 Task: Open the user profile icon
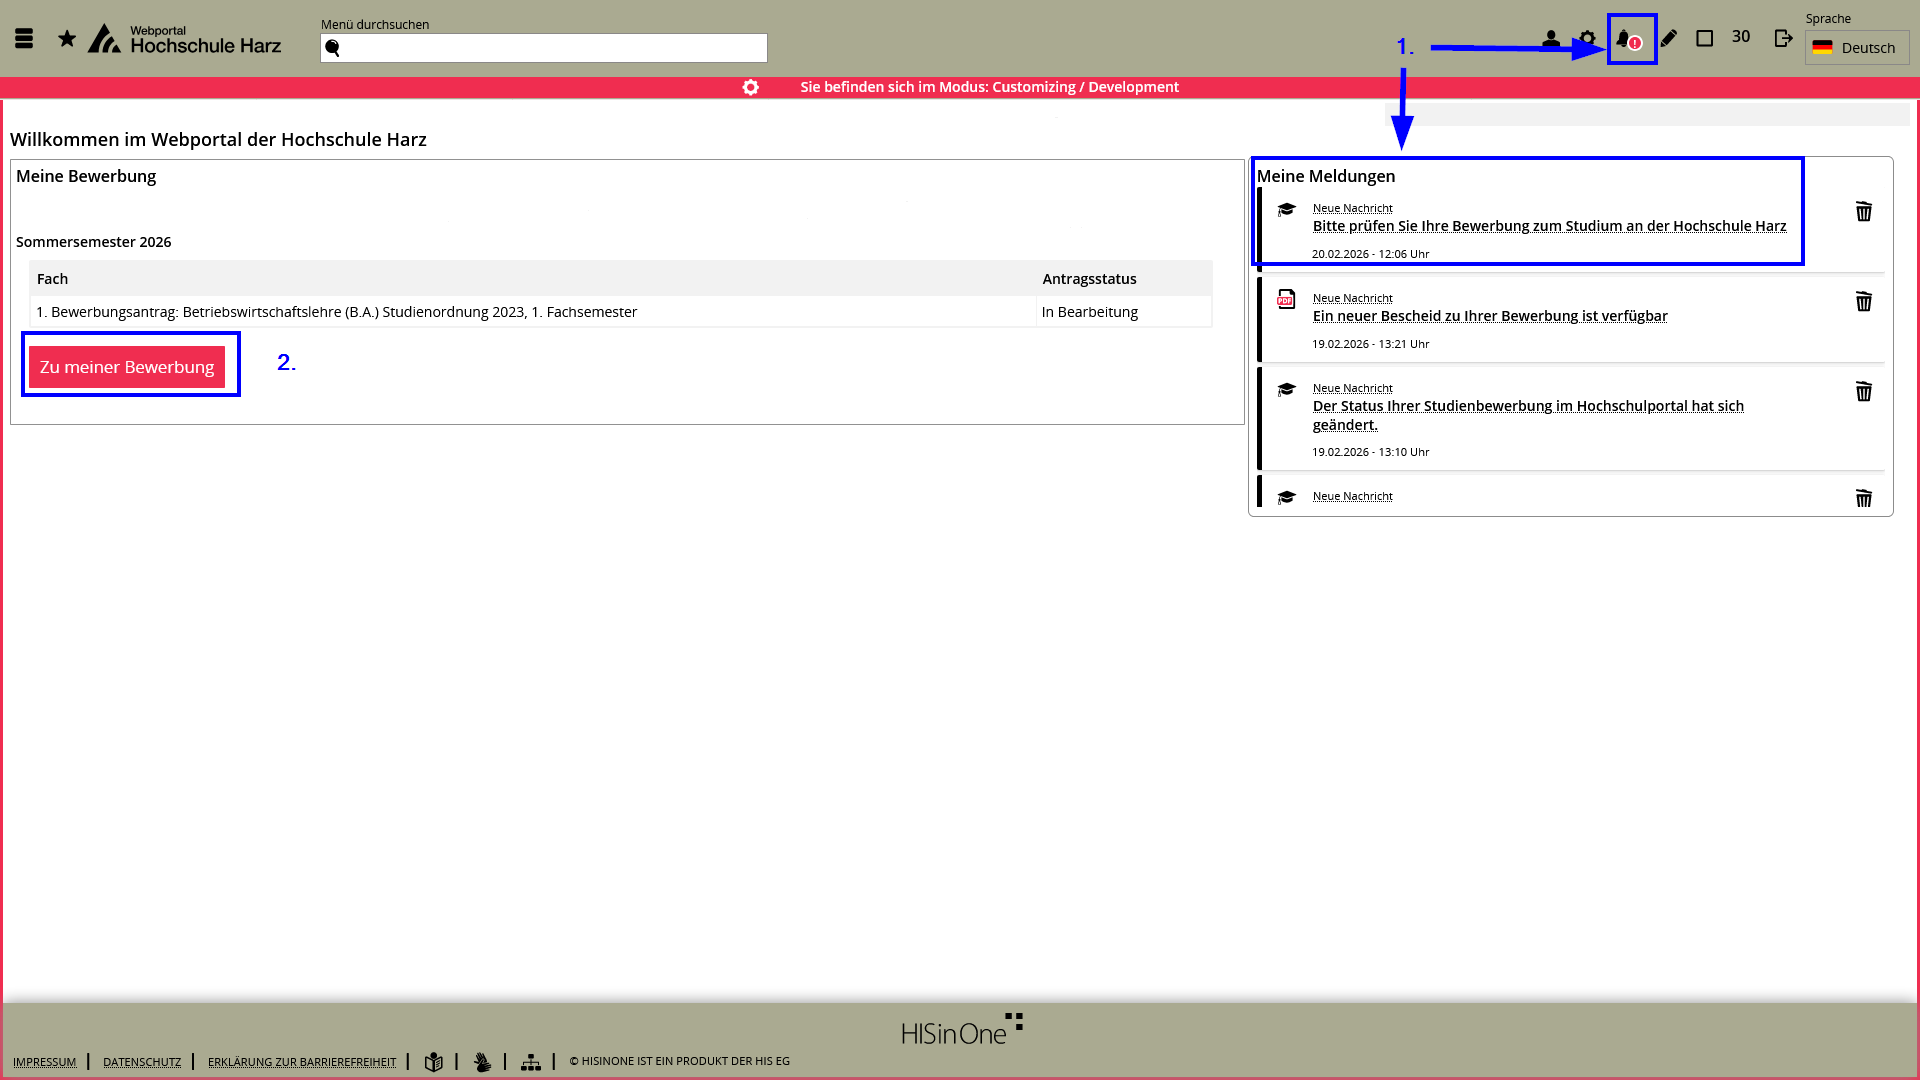click(1550, 39)
